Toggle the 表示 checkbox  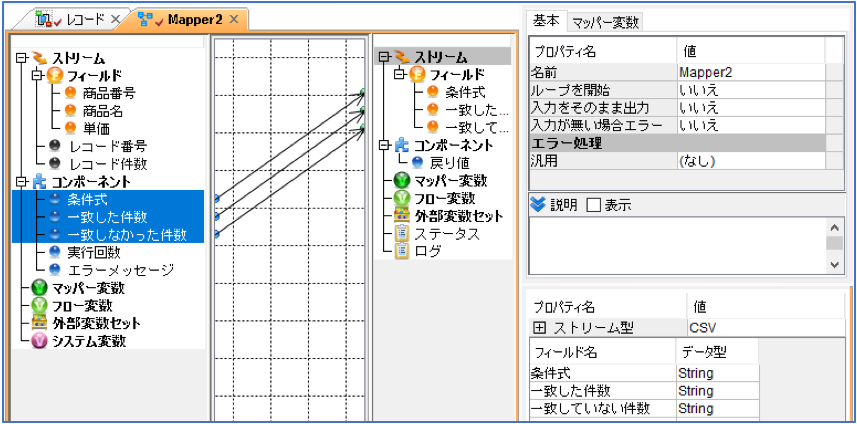[594, 205]
